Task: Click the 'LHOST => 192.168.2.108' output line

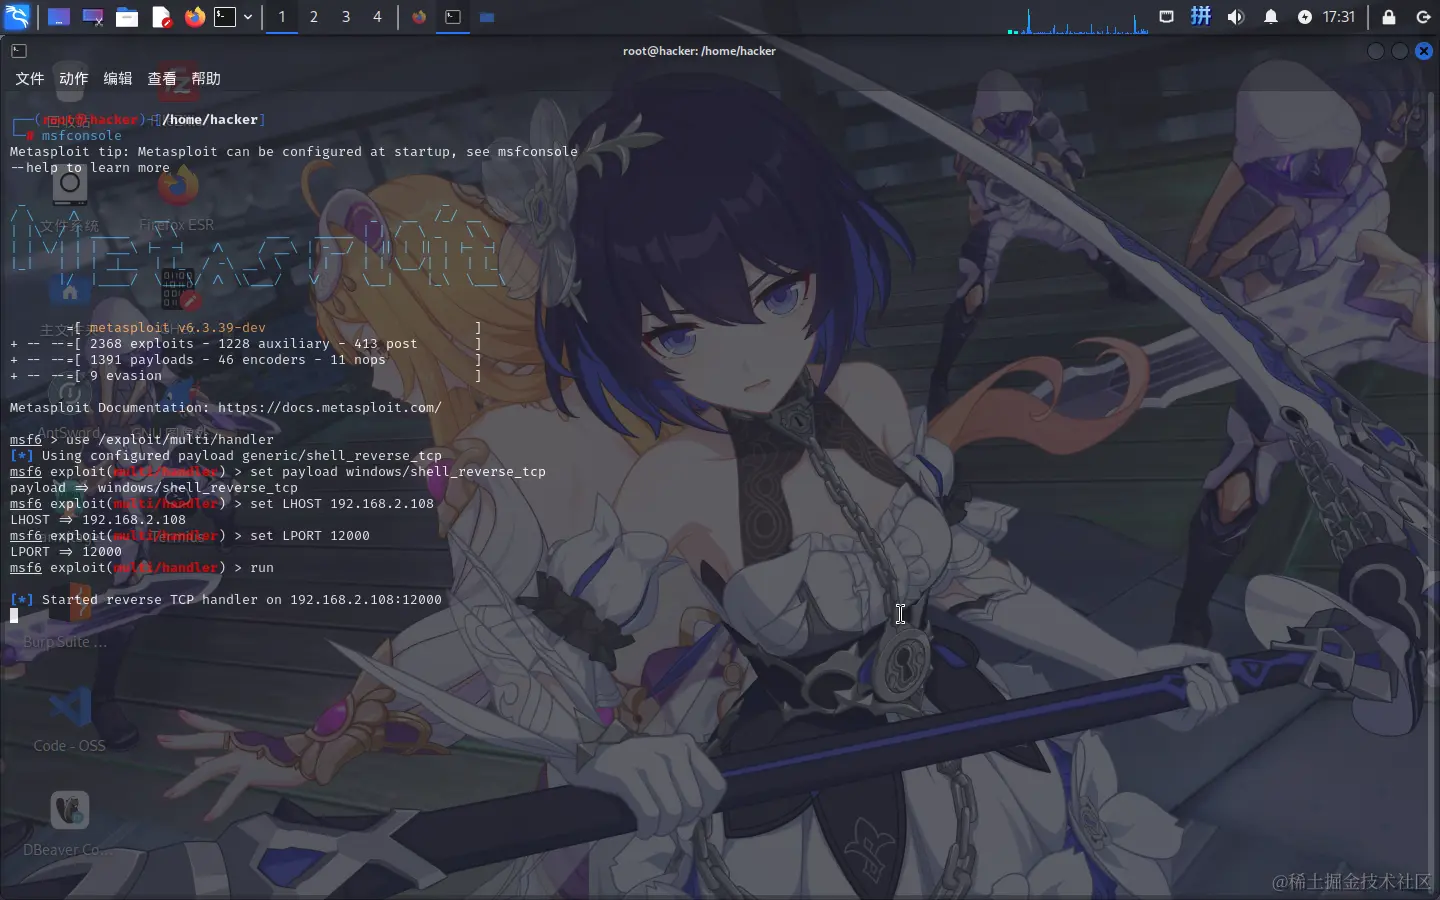Action: (98, 520)
